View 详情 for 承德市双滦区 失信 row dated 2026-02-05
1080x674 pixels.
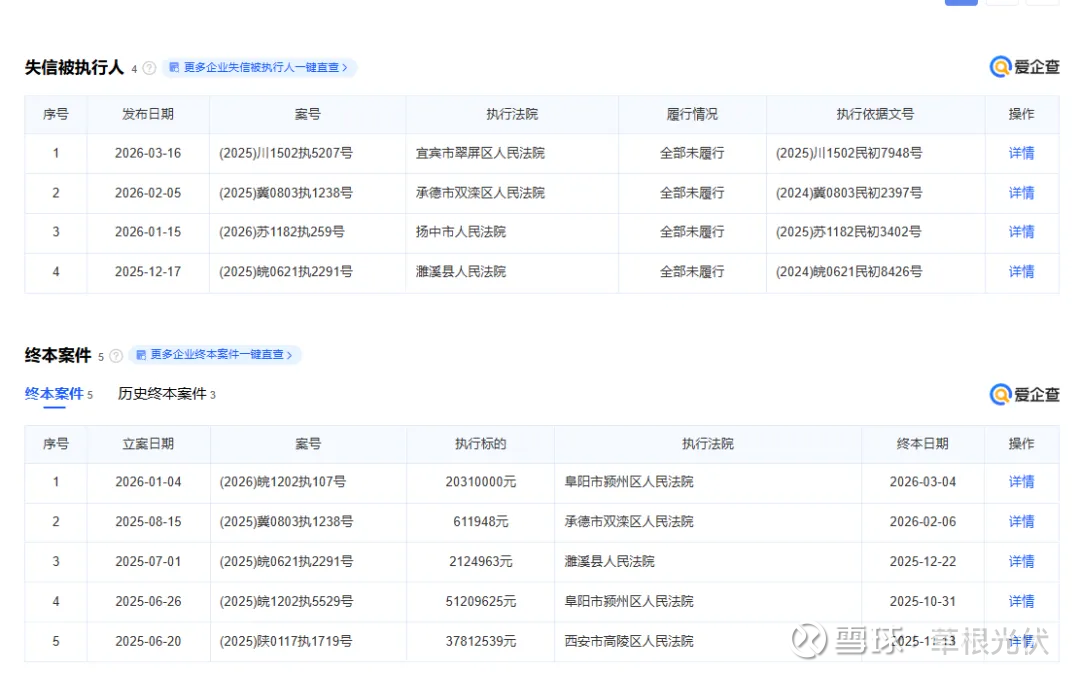pos(1021,193)
